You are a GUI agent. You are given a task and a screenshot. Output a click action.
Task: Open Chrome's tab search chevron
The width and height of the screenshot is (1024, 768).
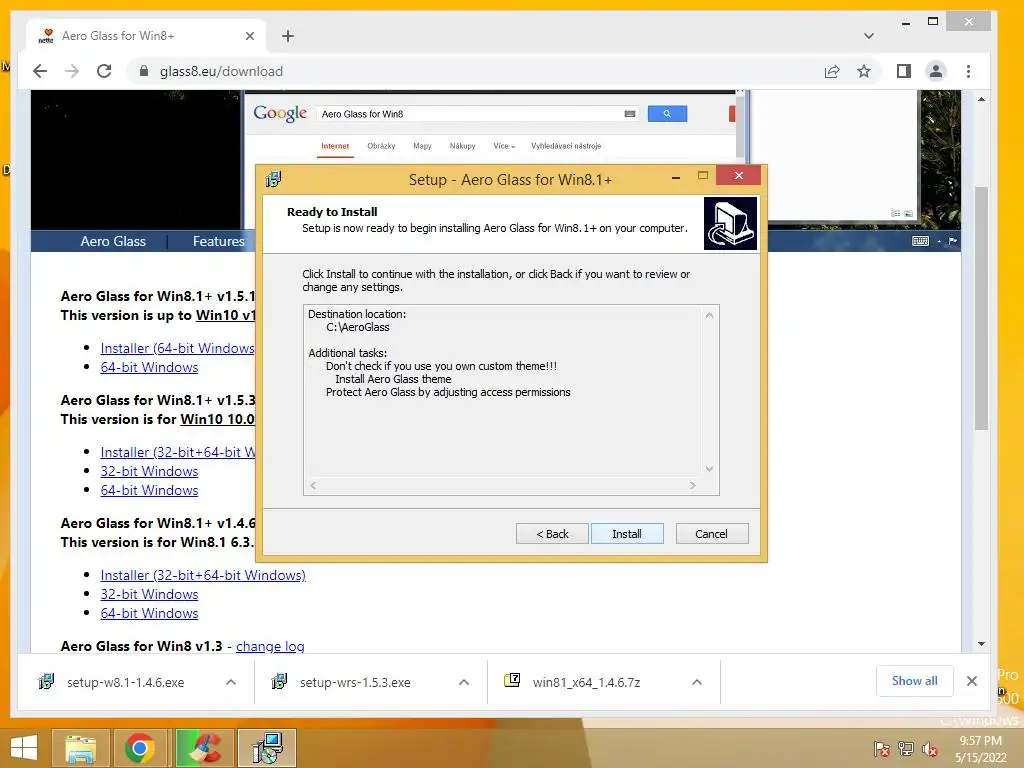(x=869, y=36)
